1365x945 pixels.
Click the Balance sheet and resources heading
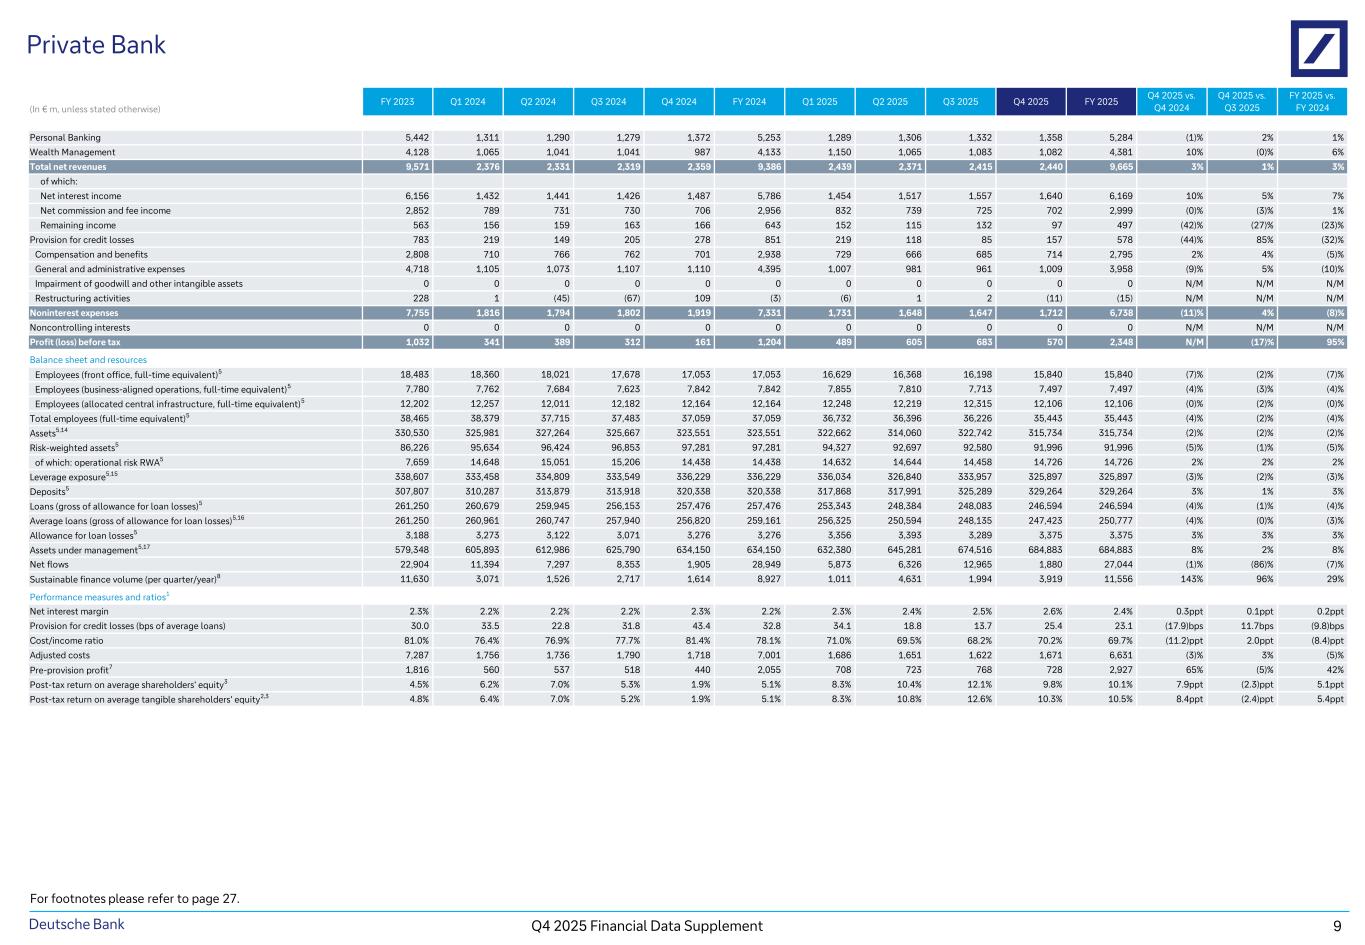pos(88,360)
